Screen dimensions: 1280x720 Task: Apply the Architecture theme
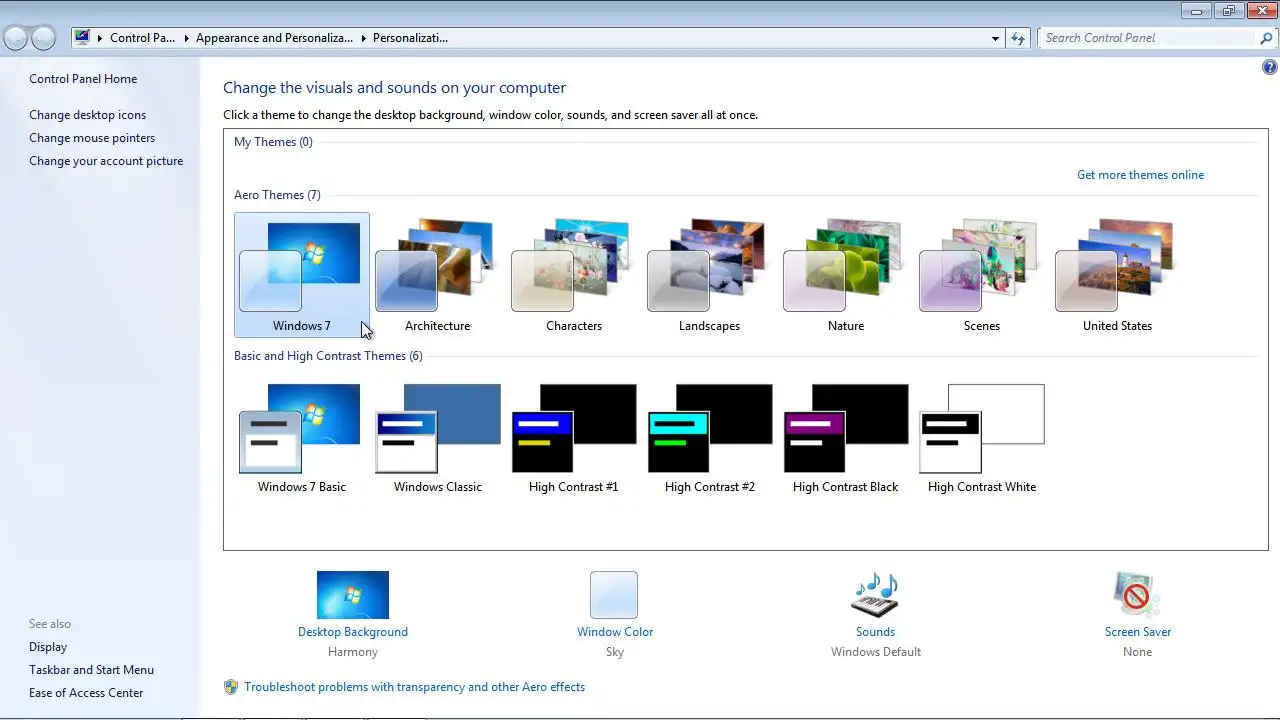click(437, 275)
